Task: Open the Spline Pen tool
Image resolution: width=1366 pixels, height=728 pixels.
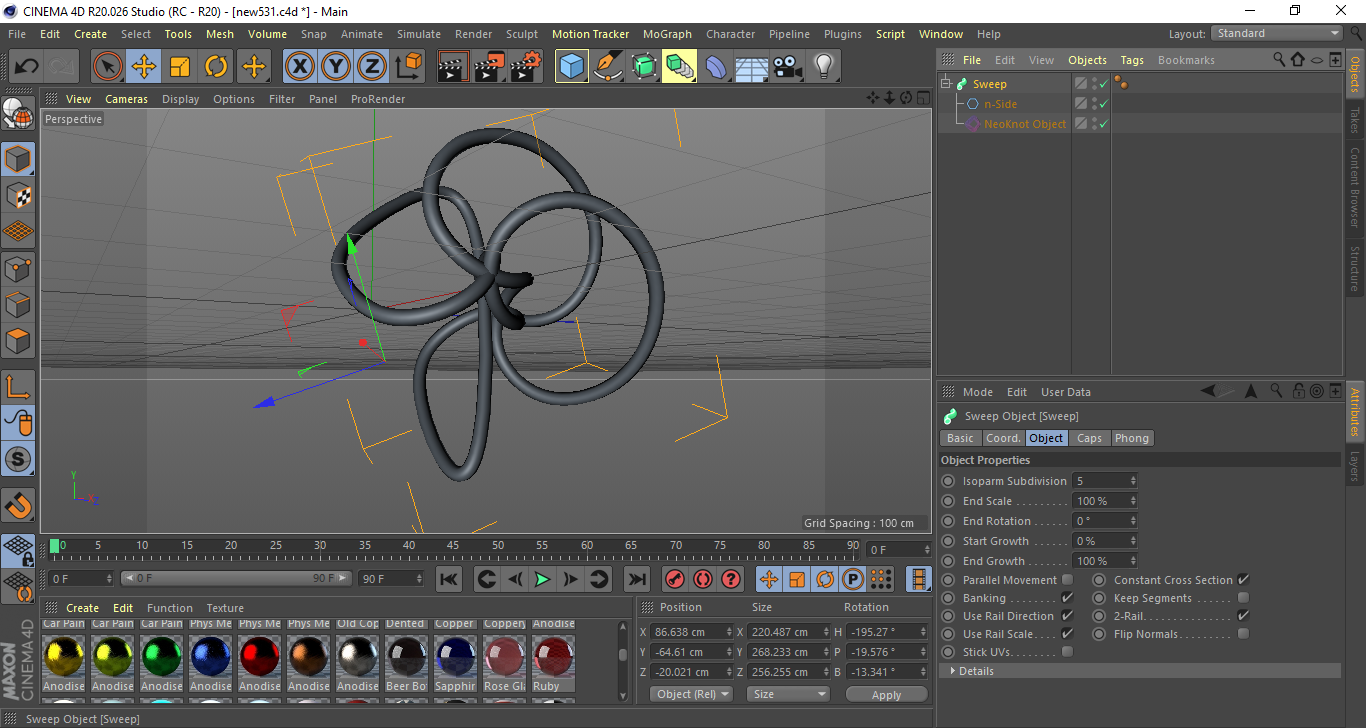Action: point(608,67)
